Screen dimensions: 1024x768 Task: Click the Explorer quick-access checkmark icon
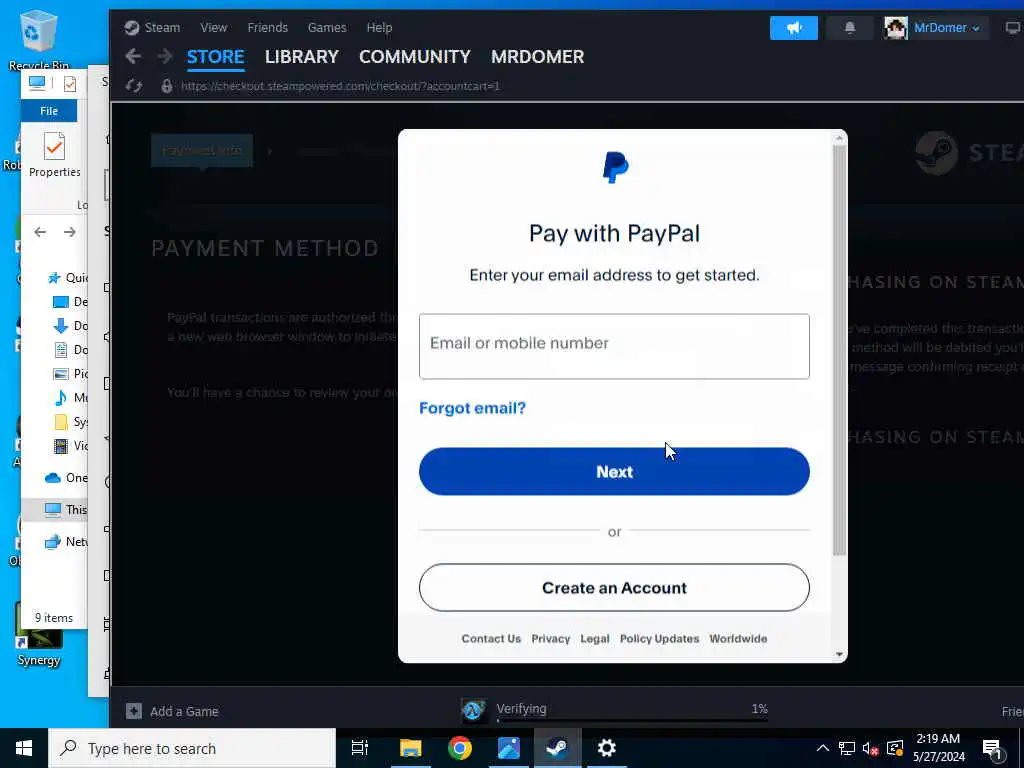tap(70, 84)
